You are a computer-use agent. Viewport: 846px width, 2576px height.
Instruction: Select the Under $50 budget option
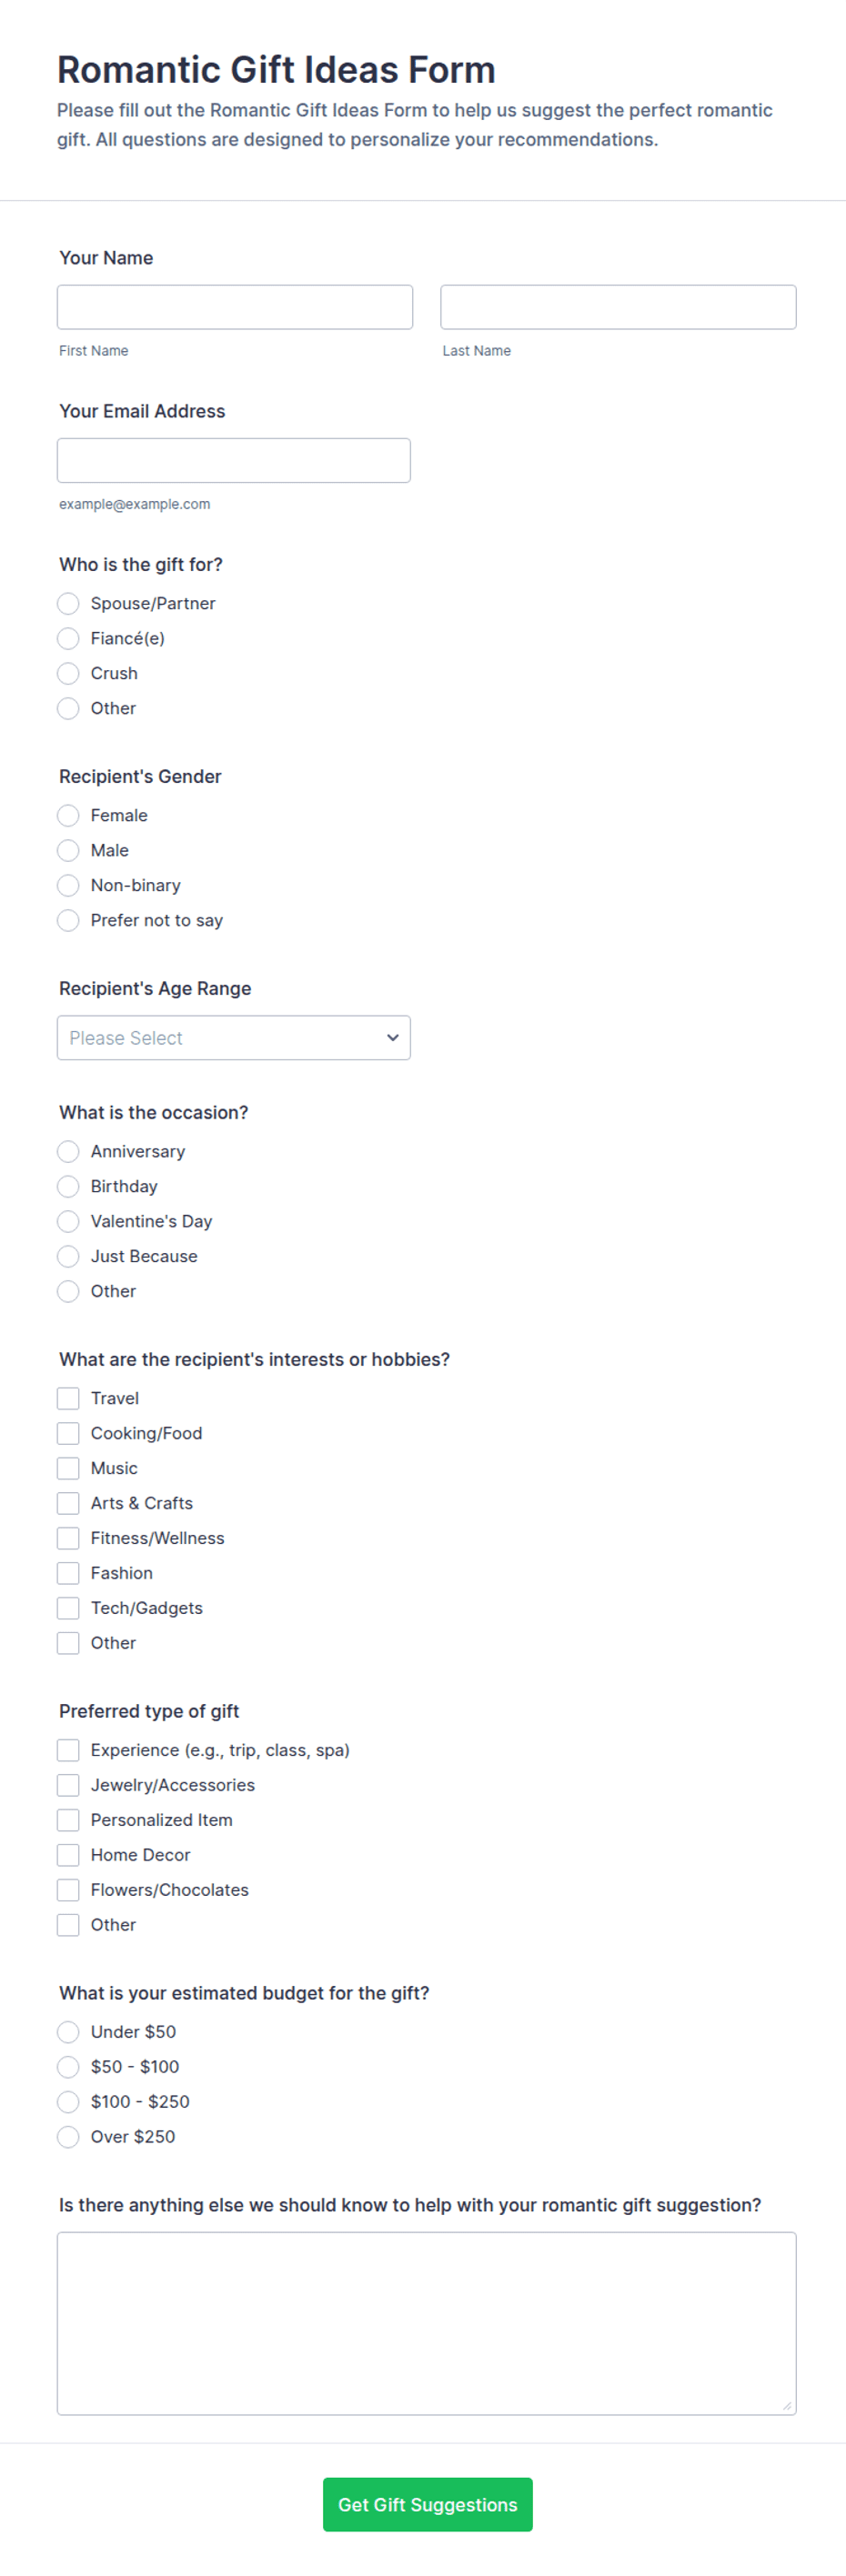(68, 2032)
